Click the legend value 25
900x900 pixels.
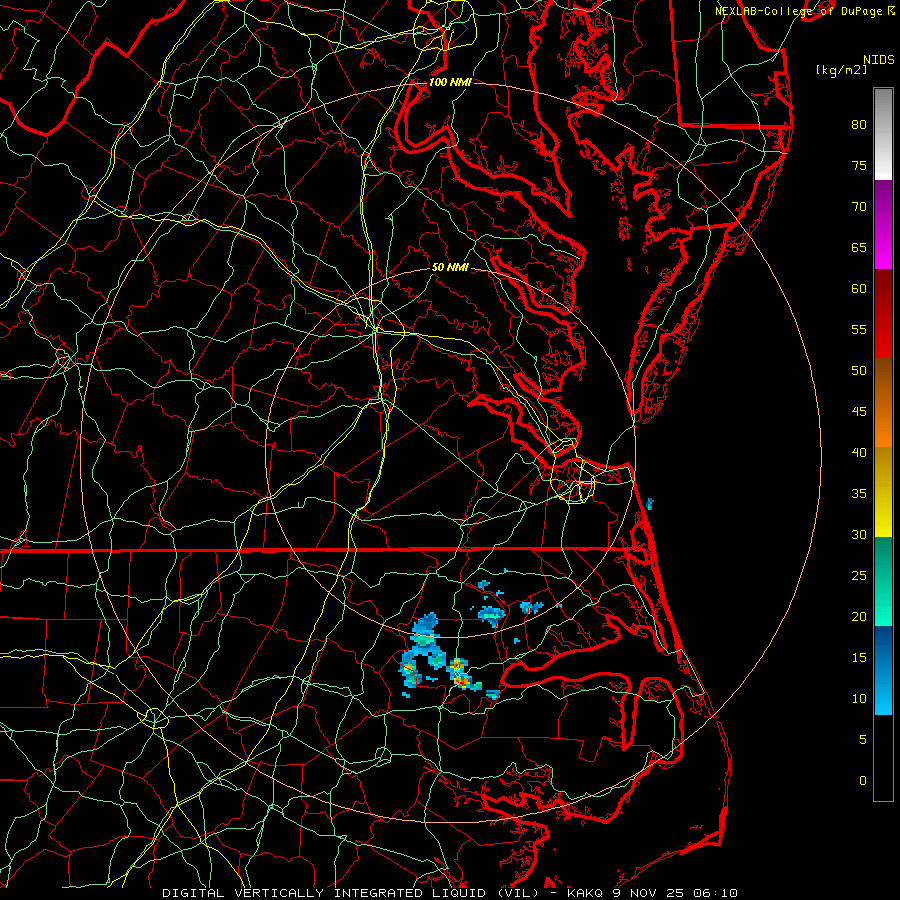(x=859, y=576)
